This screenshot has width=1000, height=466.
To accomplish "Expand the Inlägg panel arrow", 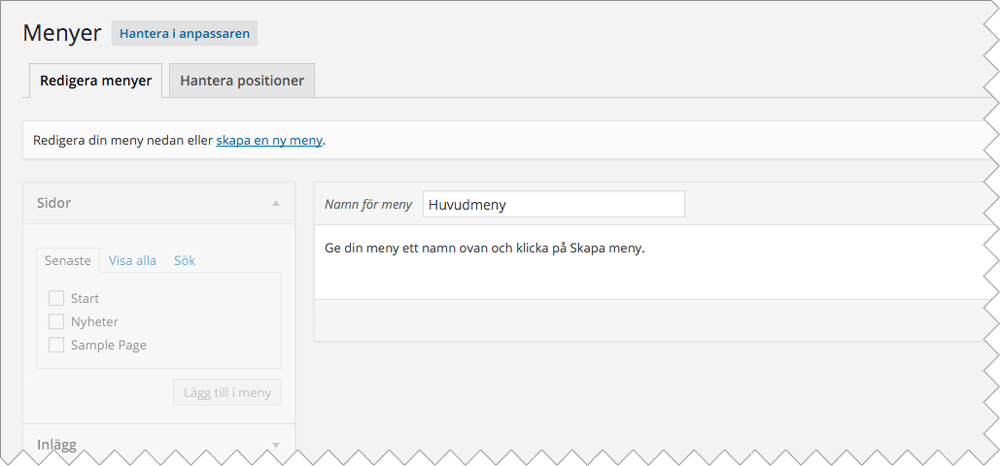I will [276, 444].
